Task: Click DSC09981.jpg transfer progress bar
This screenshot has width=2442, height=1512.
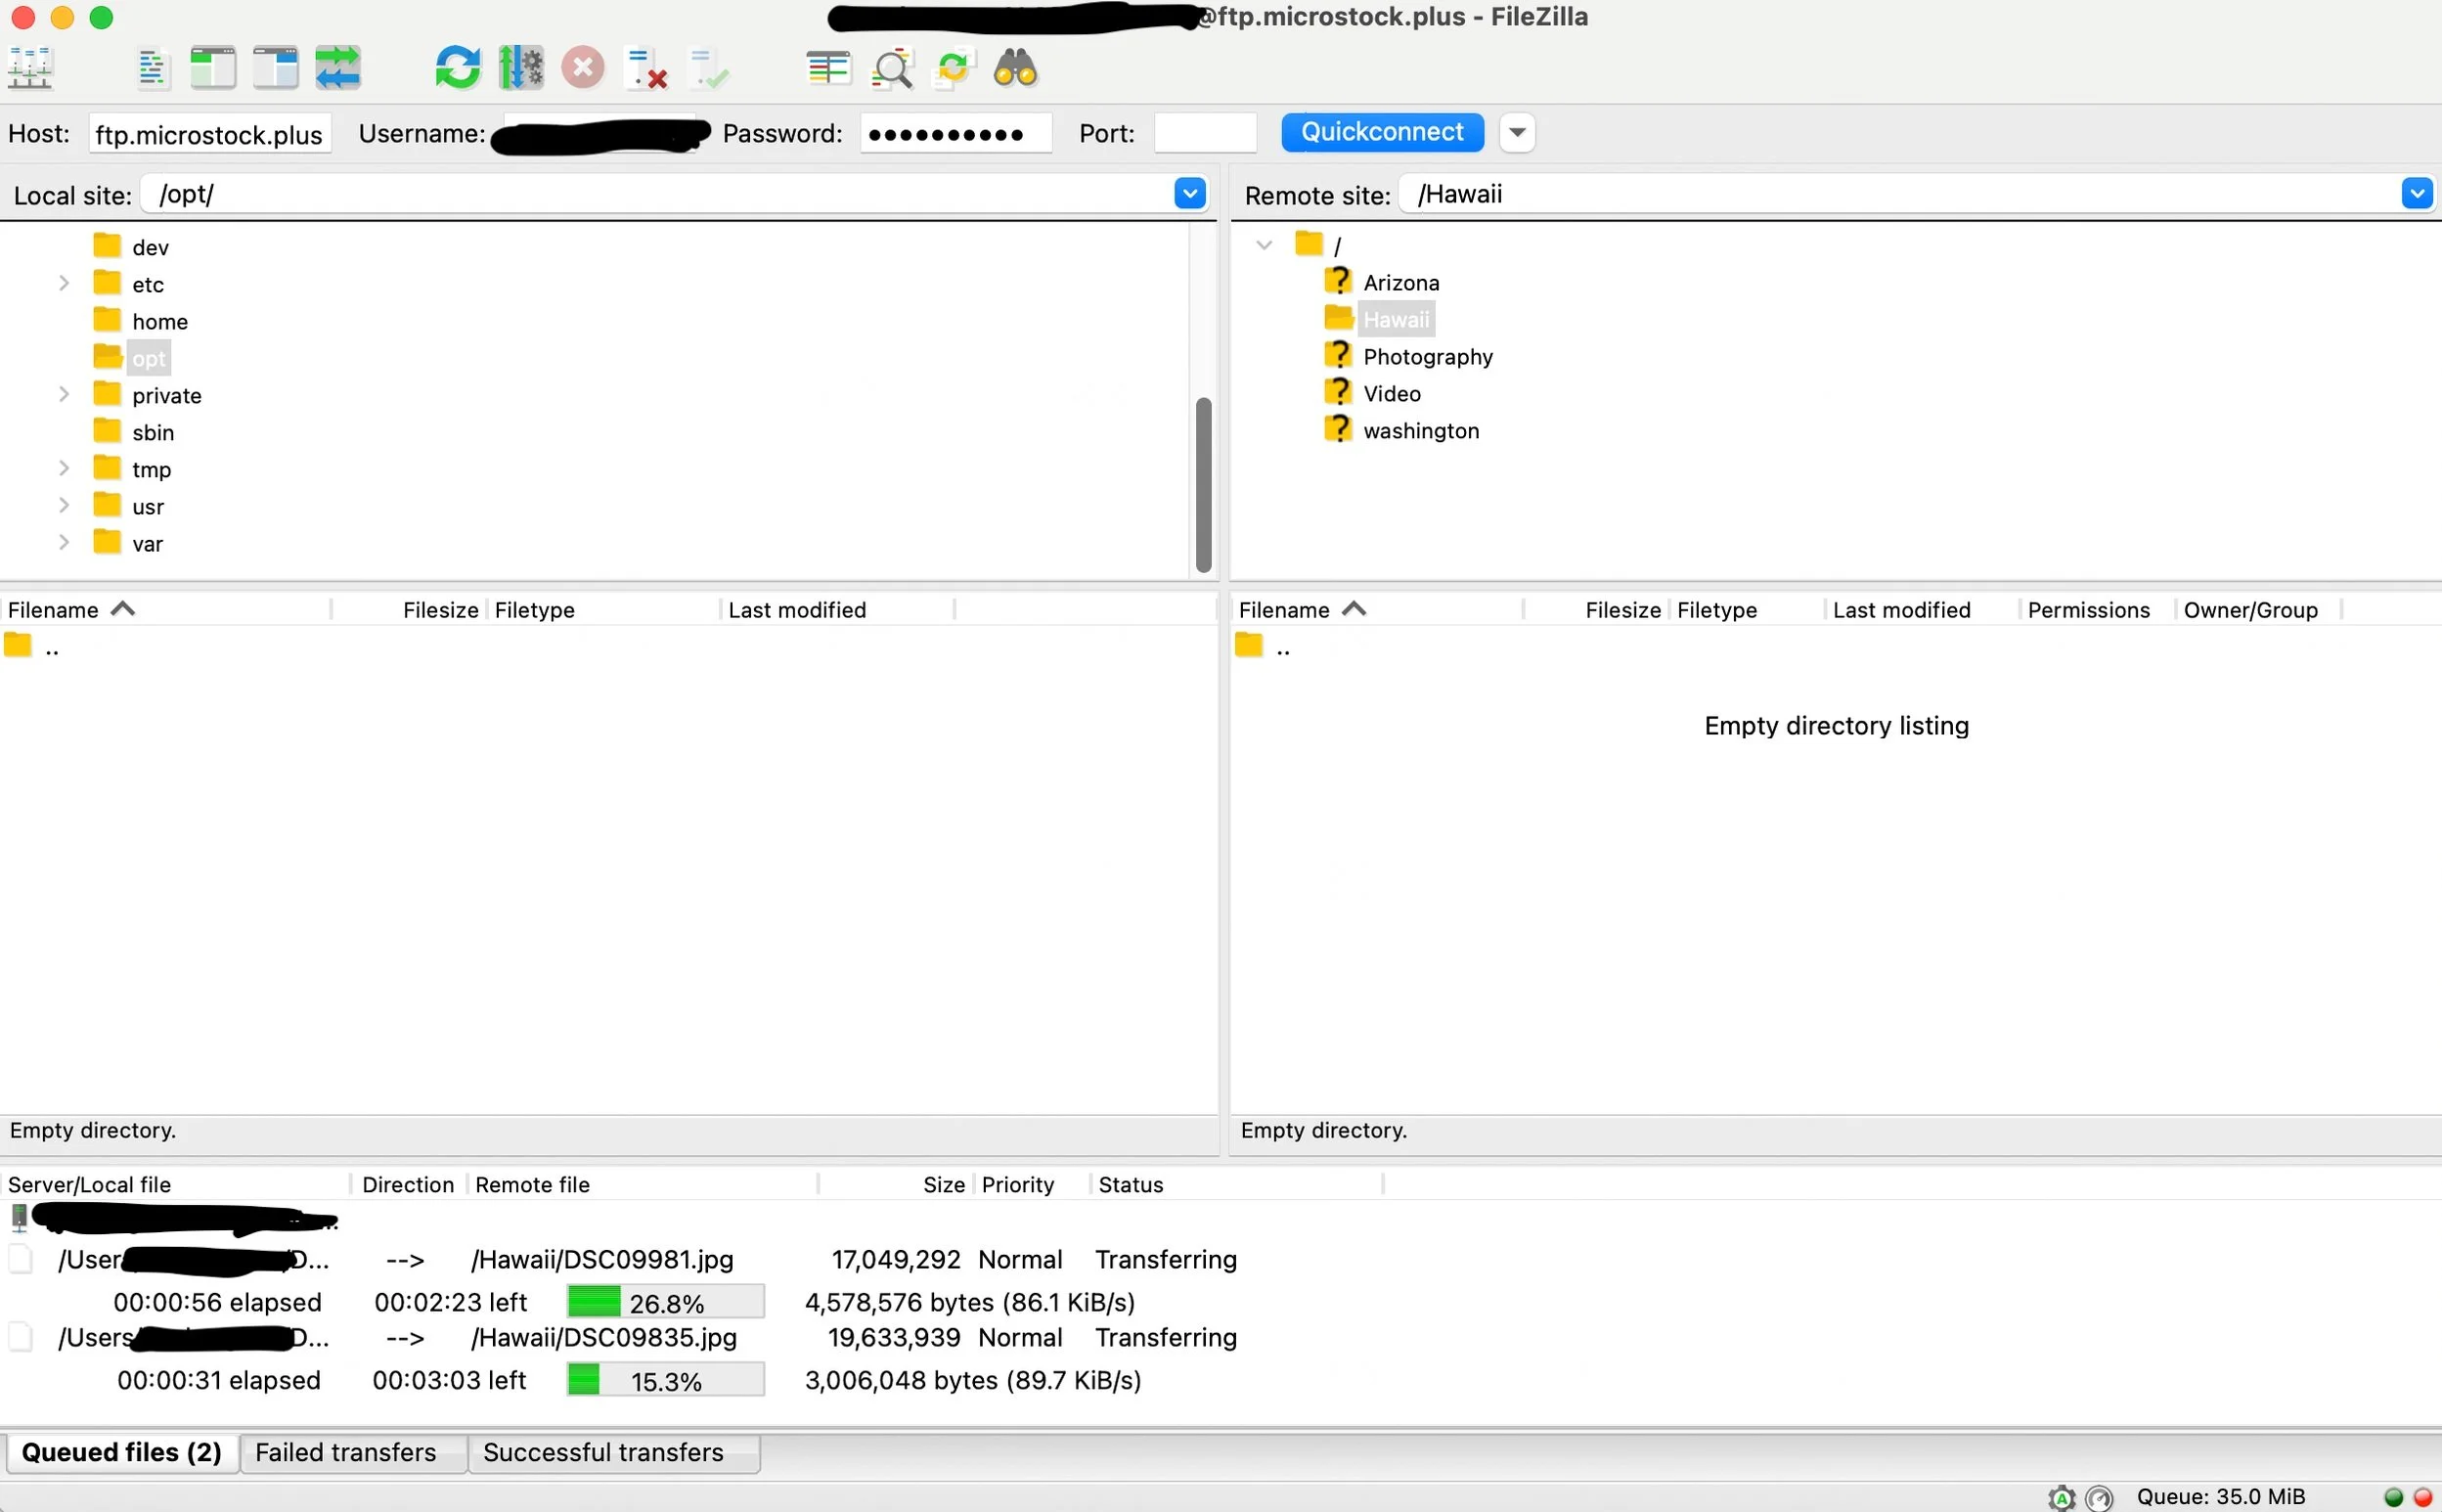Action: pyautogui.click(x=665, y=1302)
